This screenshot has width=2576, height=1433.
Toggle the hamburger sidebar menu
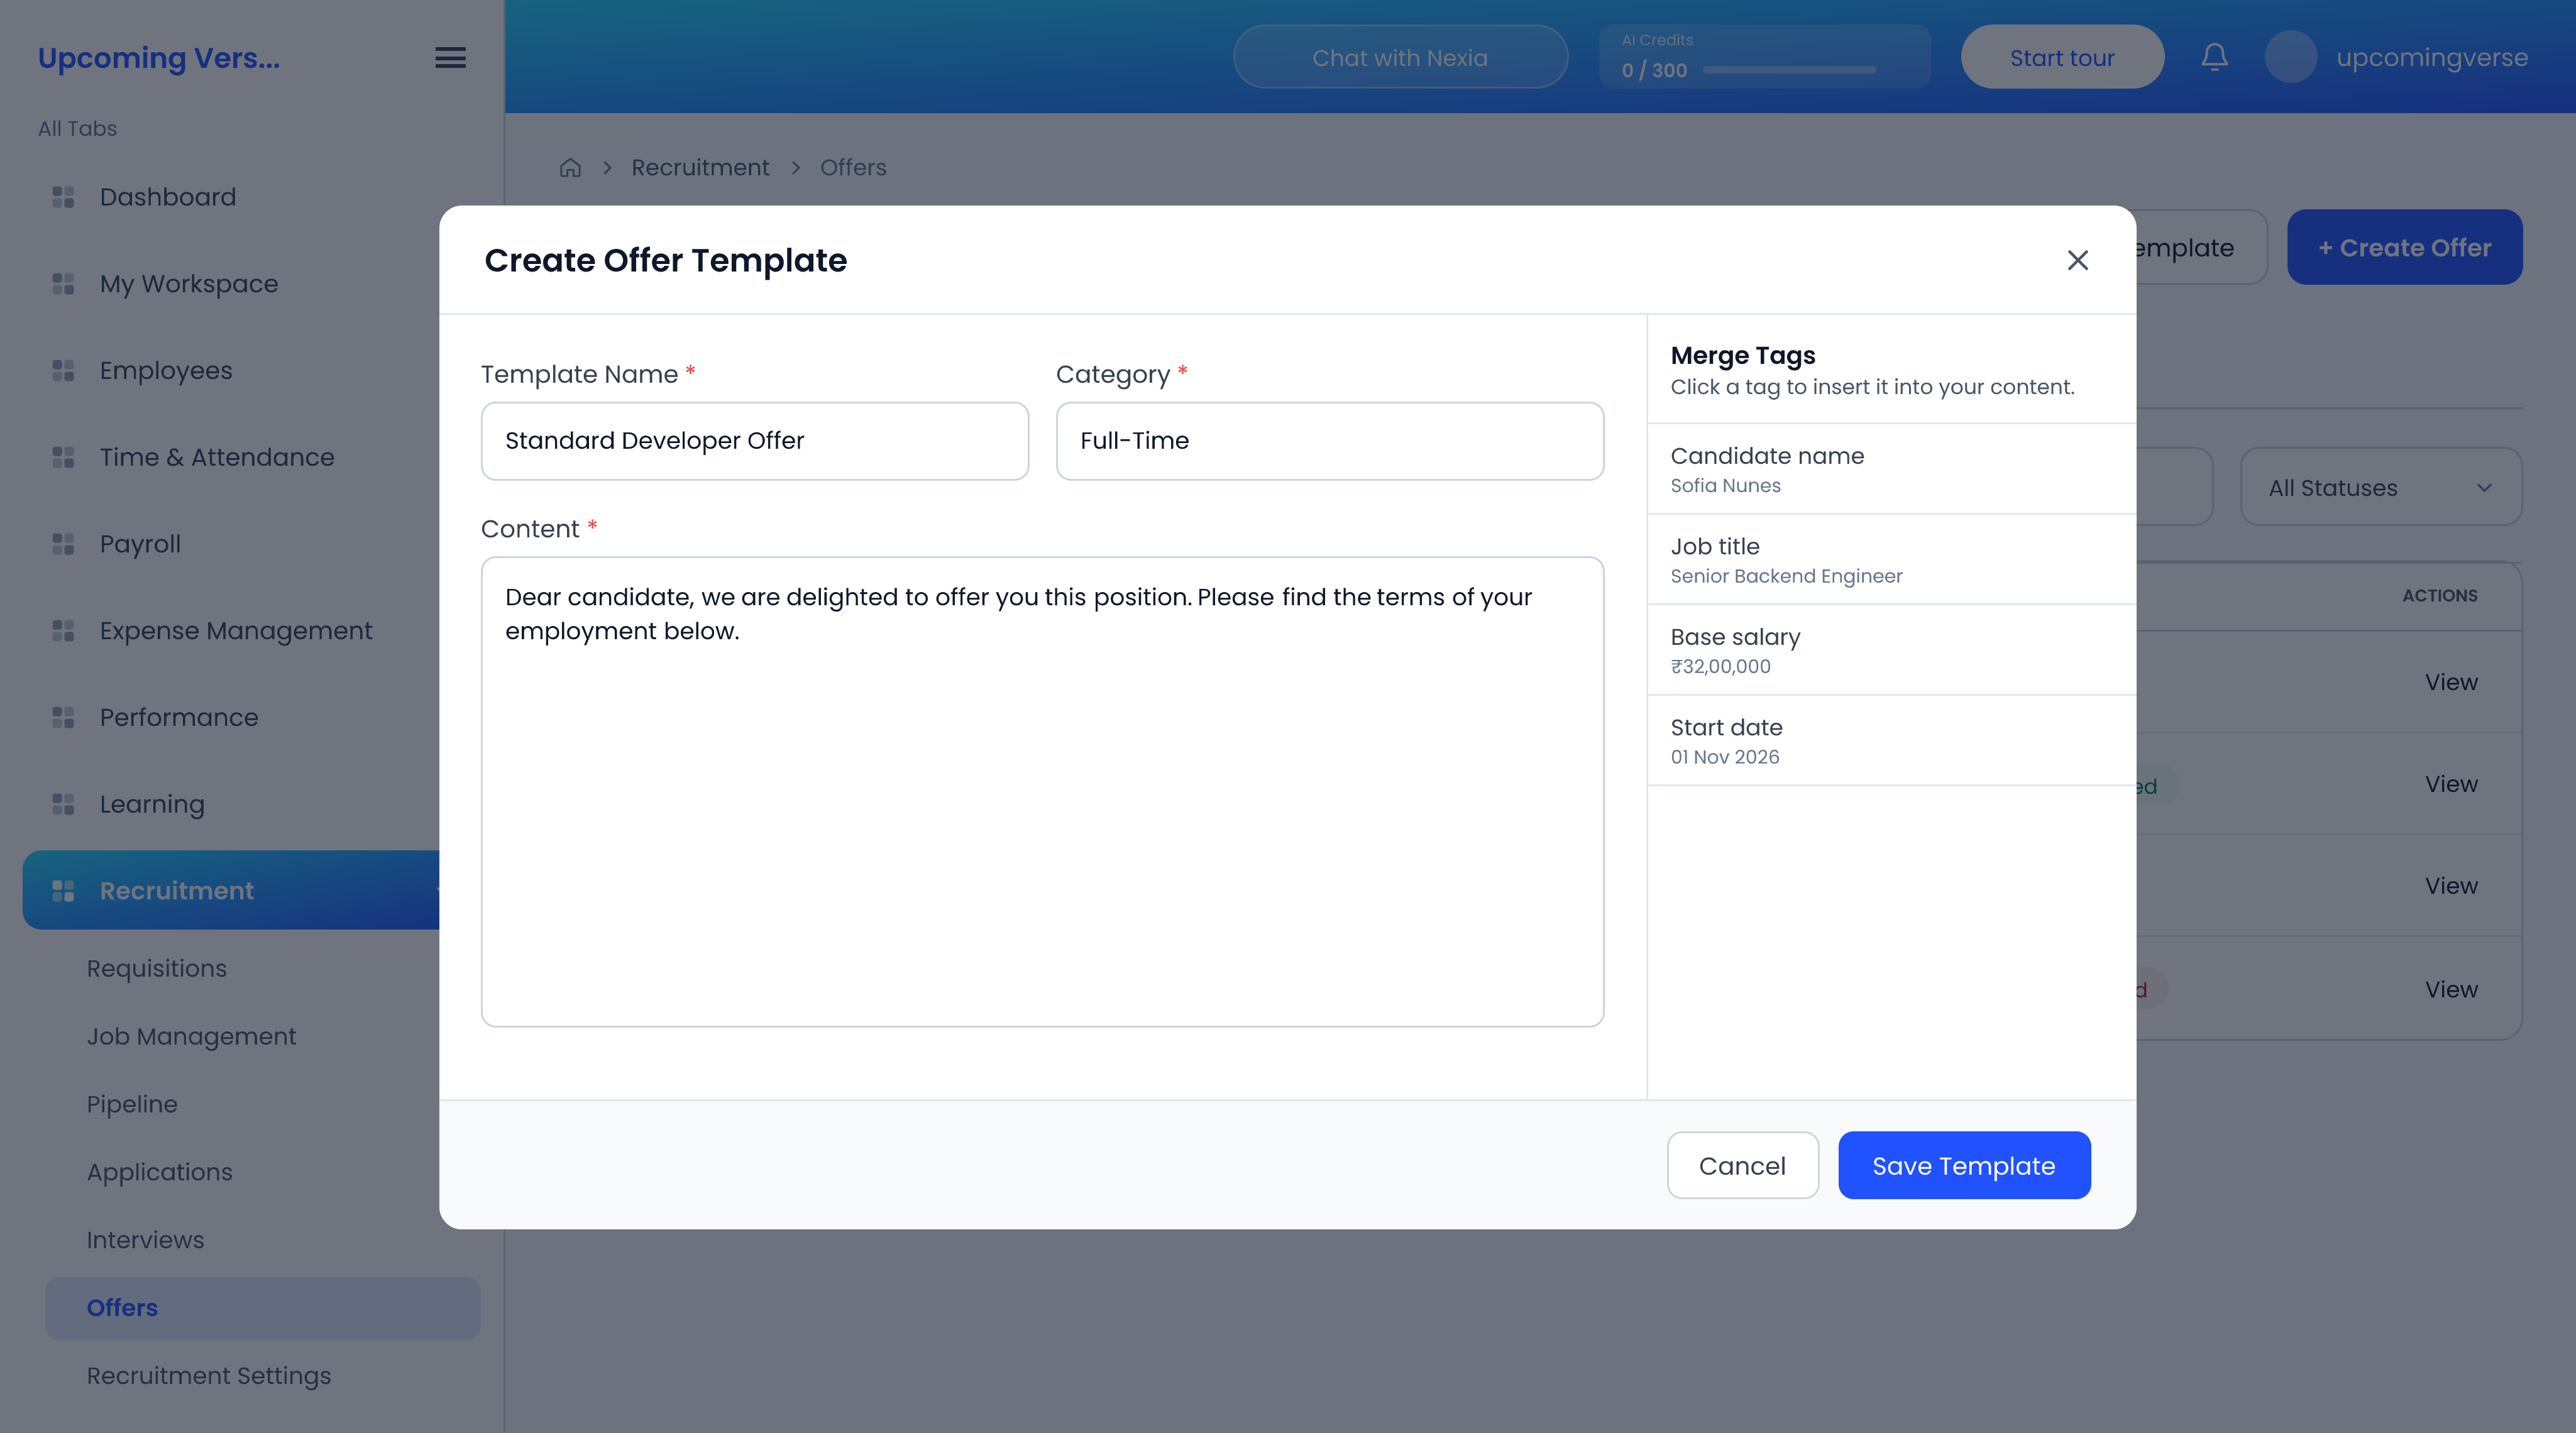[x=450, y=58]
